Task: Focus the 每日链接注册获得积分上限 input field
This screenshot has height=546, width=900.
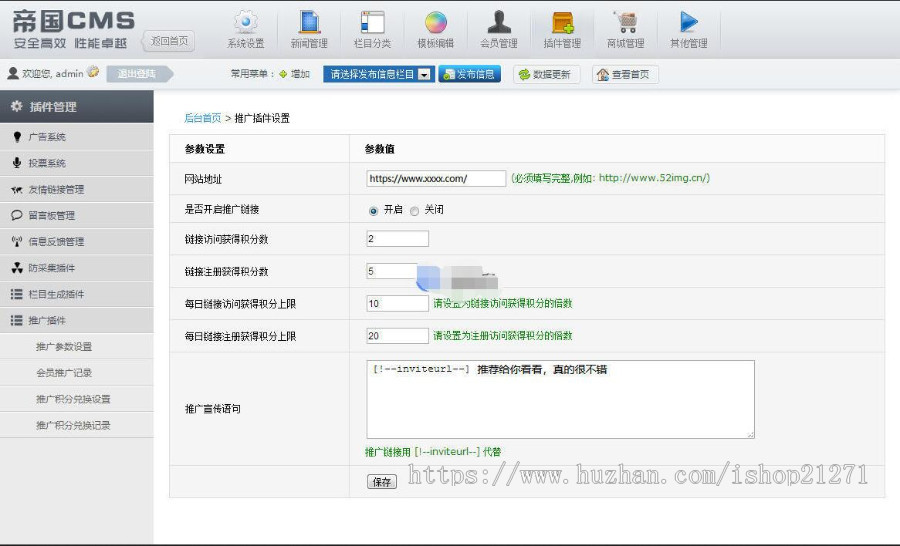Action: [x=397, y=336]
